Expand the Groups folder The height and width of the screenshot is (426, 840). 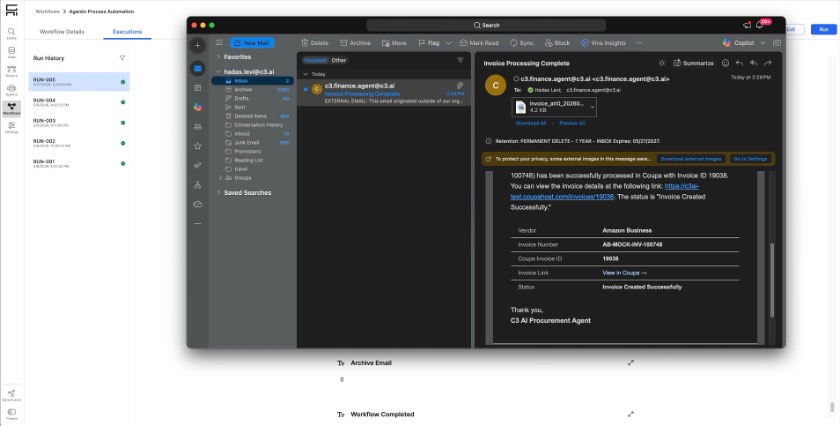pos(220,178)
